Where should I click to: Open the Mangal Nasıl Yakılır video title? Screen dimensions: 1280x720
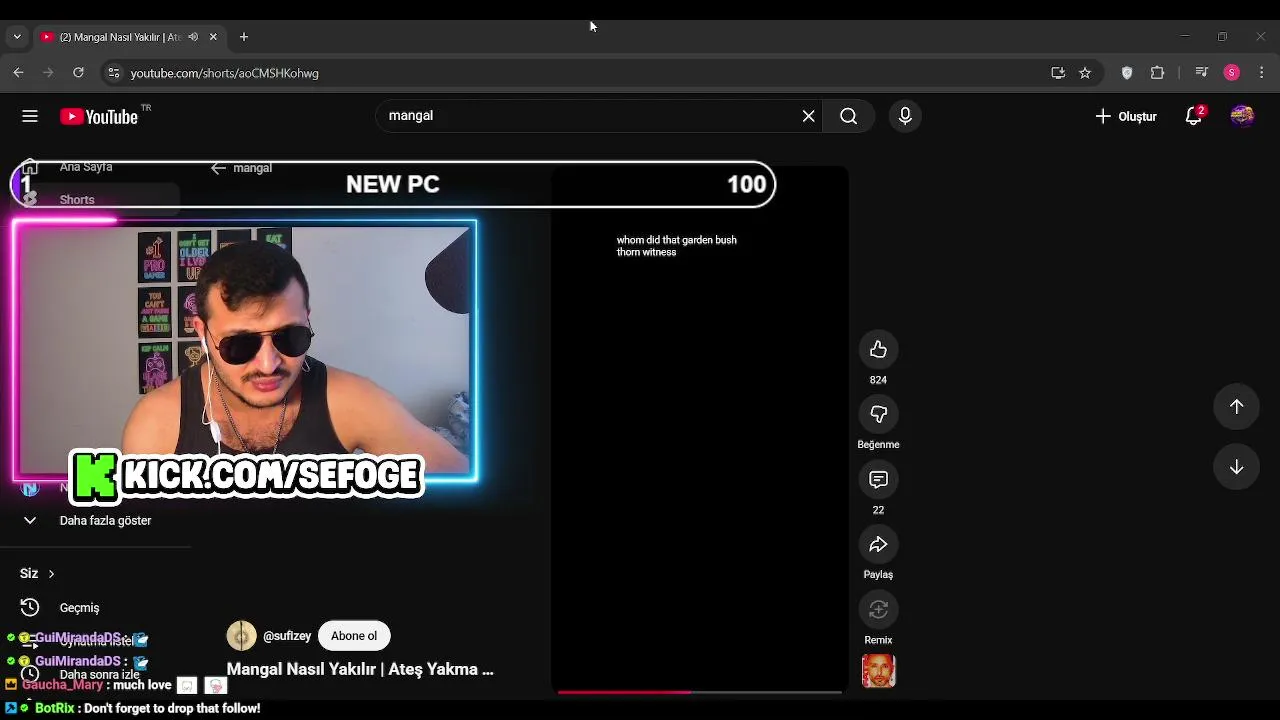(x=360, y=669)
